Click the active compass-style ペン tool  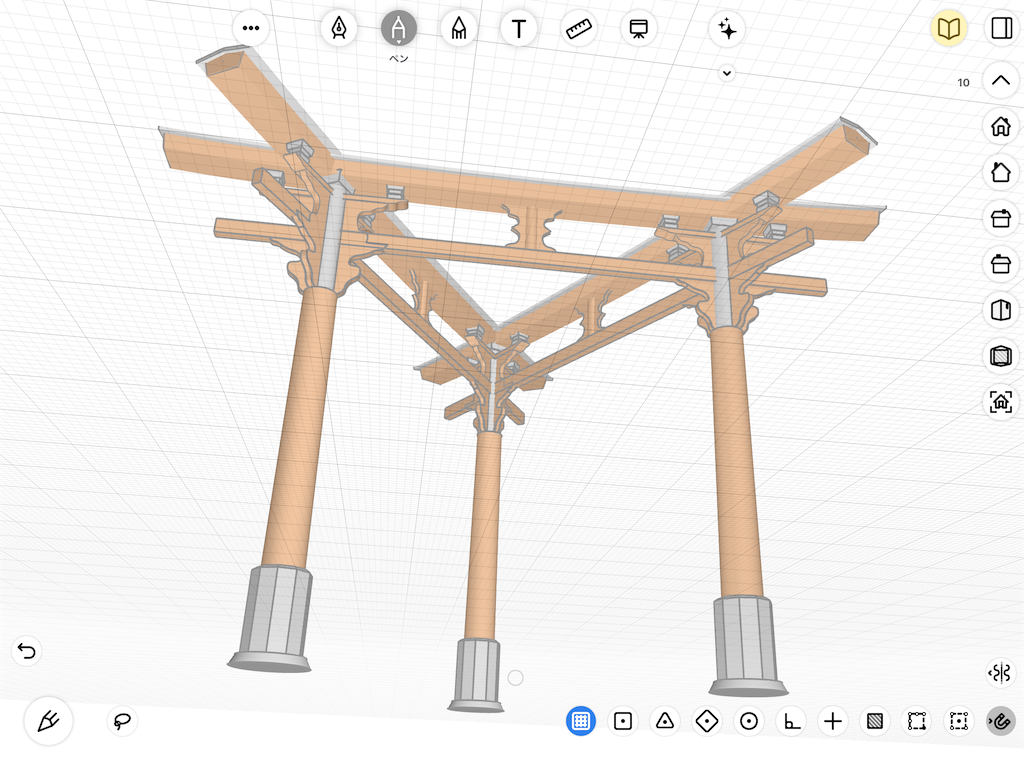398,28
